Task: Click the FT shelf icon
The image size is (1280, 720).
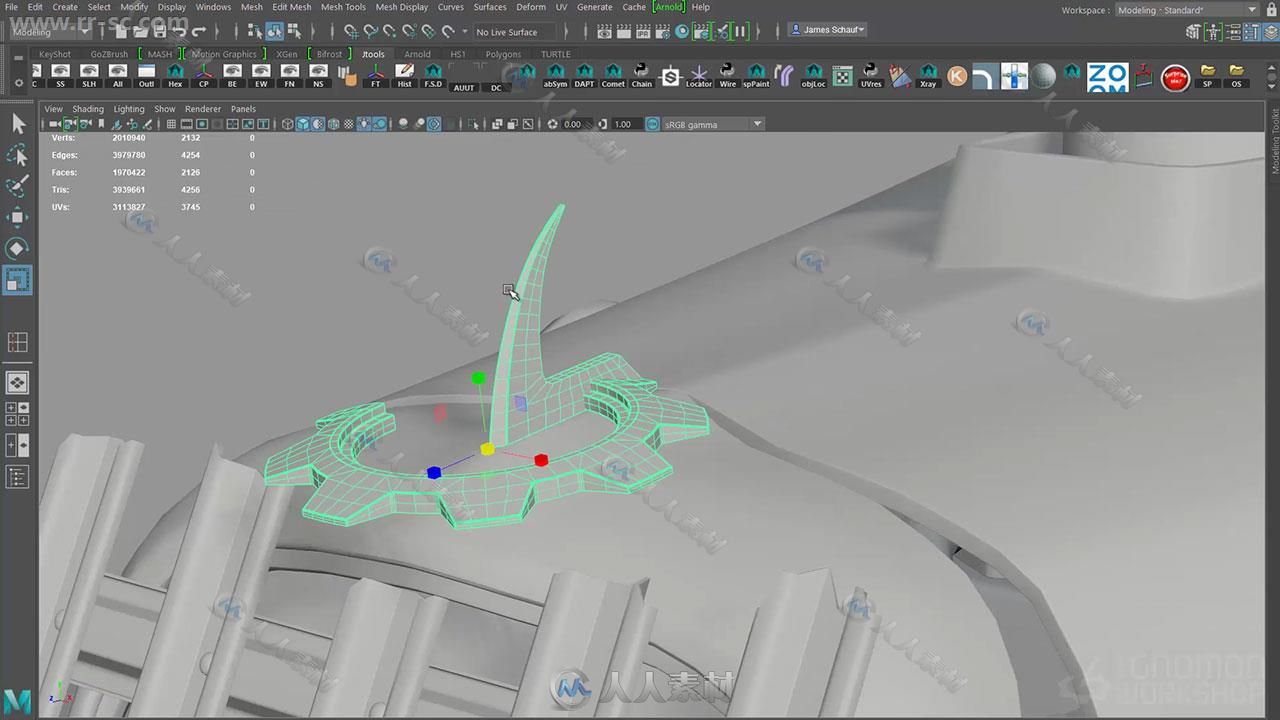Action: [x=375, y=76]
